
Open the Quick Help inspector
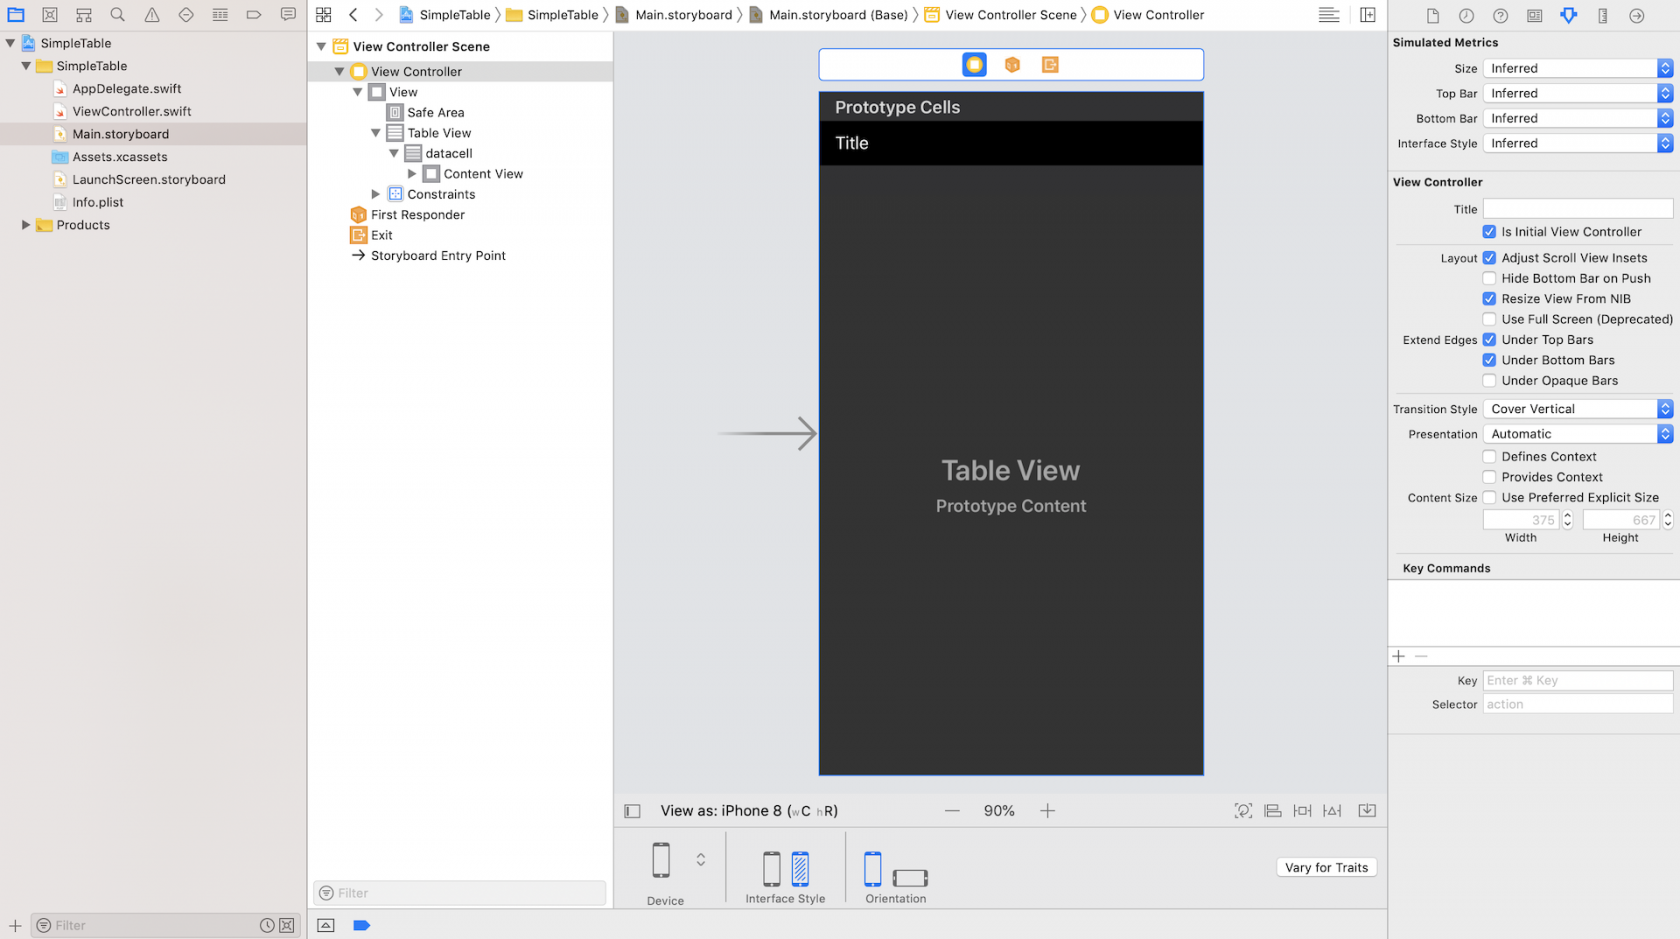(1499, 15)
